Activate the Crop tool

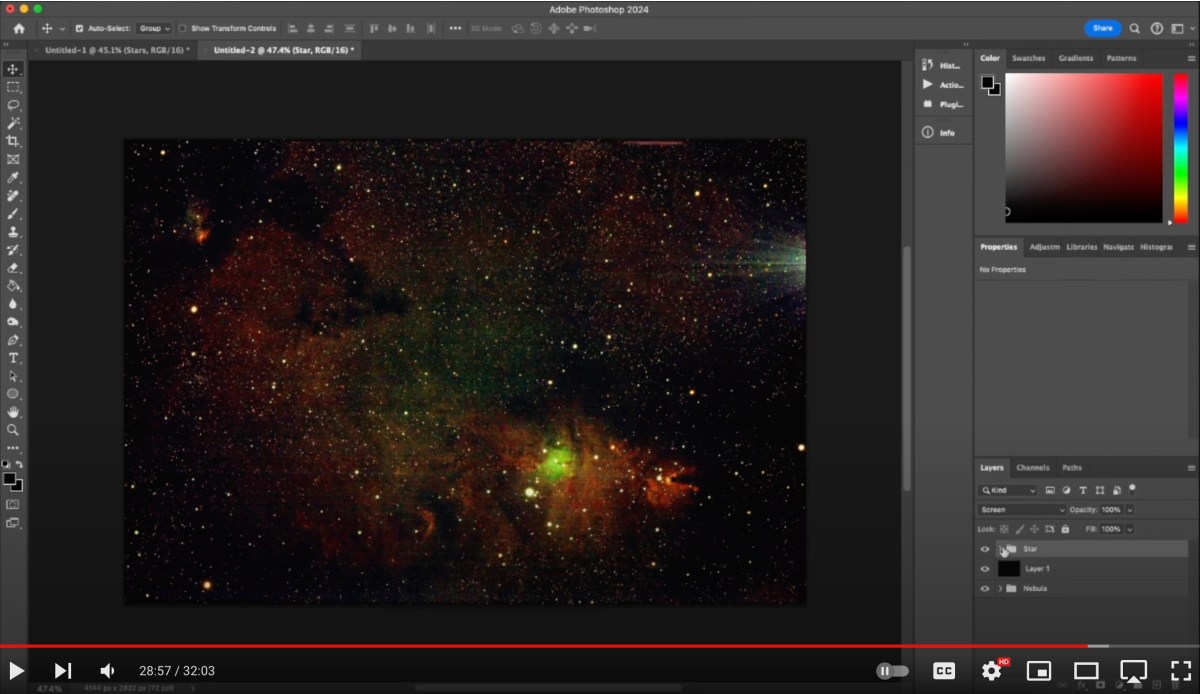point(13,141)
